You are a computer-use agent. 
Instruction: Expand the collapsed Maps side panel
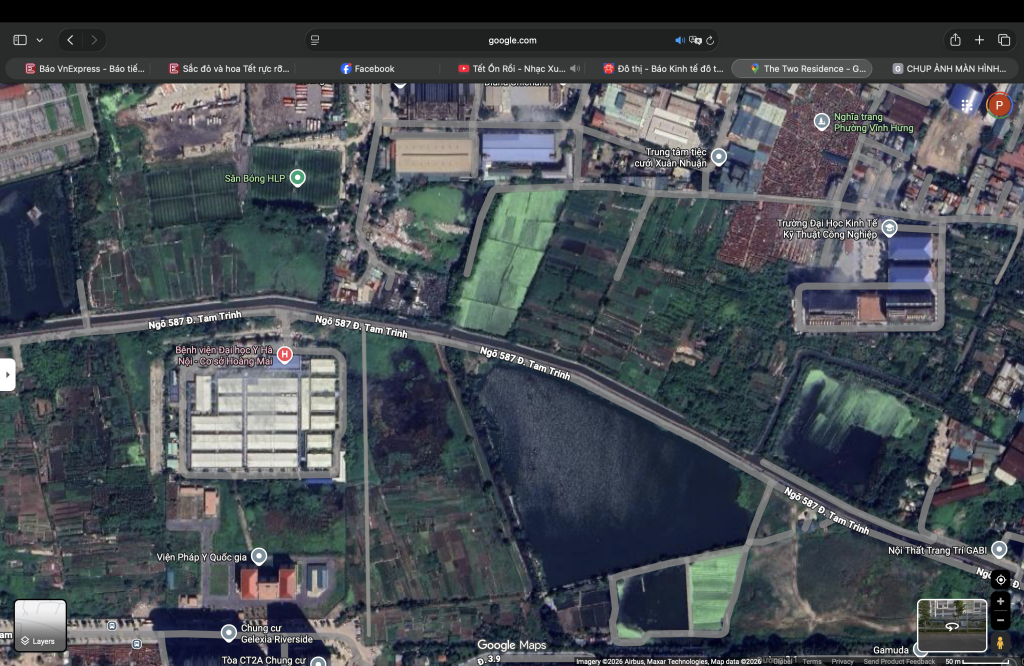point(7,375)
